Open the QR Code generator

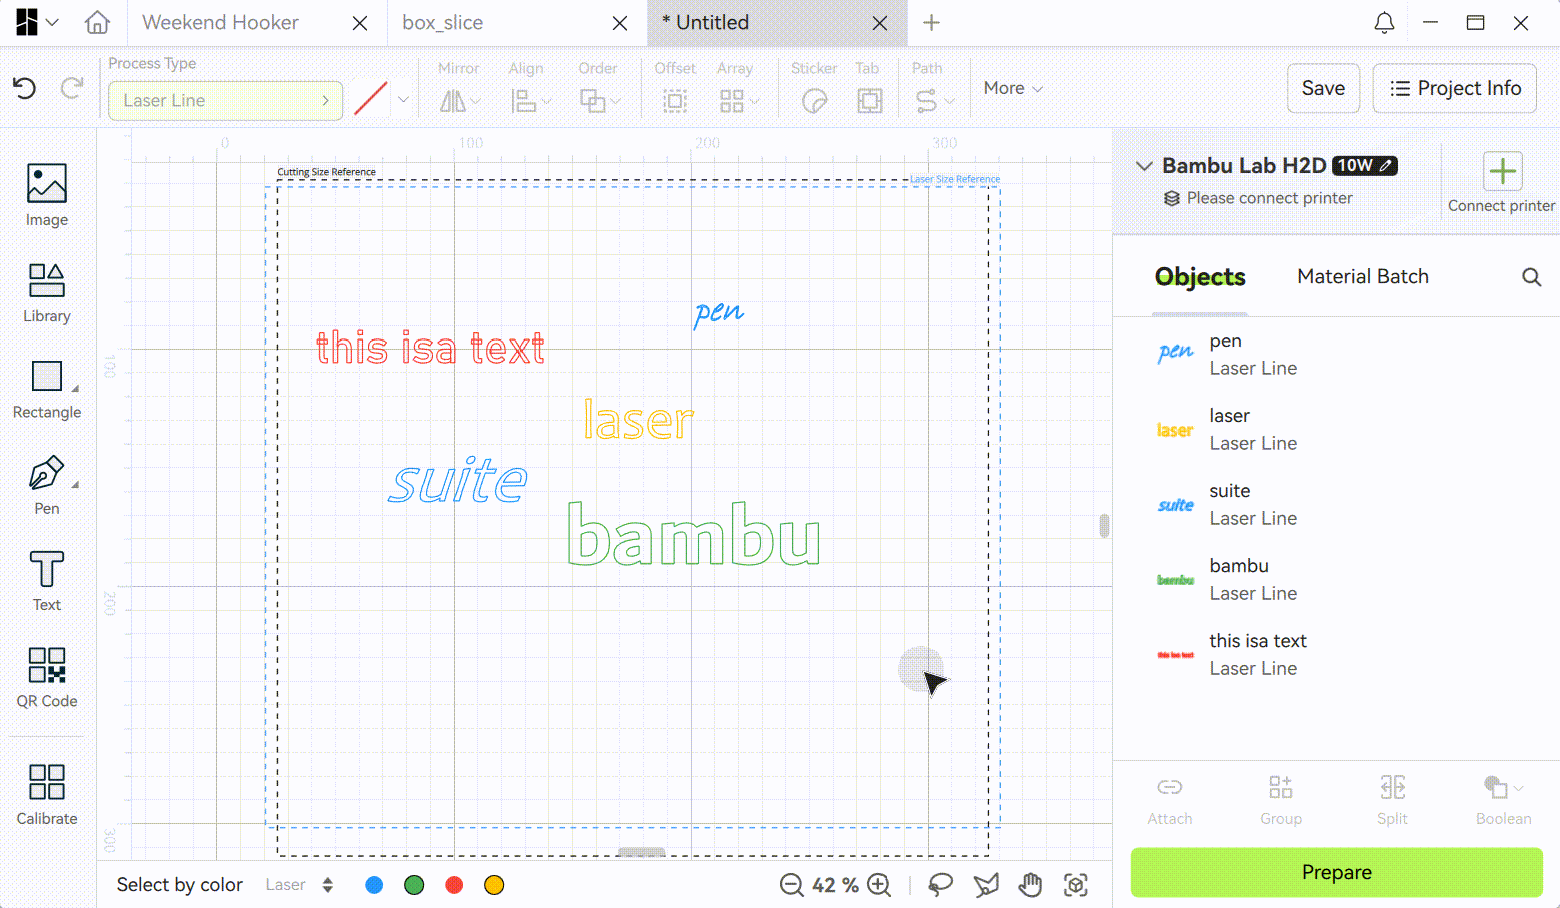[x=47, y=677]
